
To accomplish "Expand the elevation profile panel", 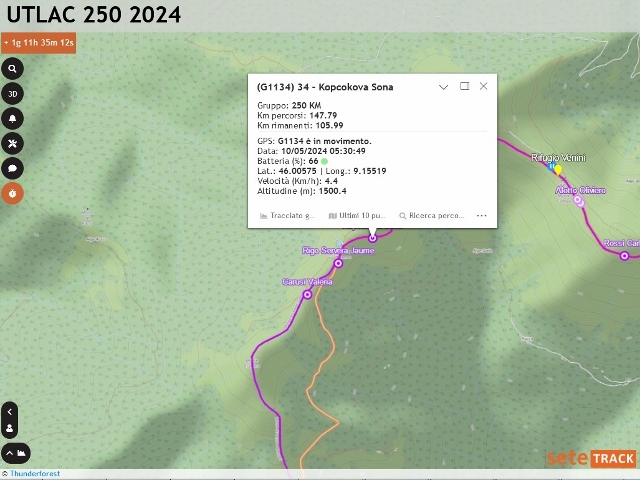I will (x=16, y=453).
